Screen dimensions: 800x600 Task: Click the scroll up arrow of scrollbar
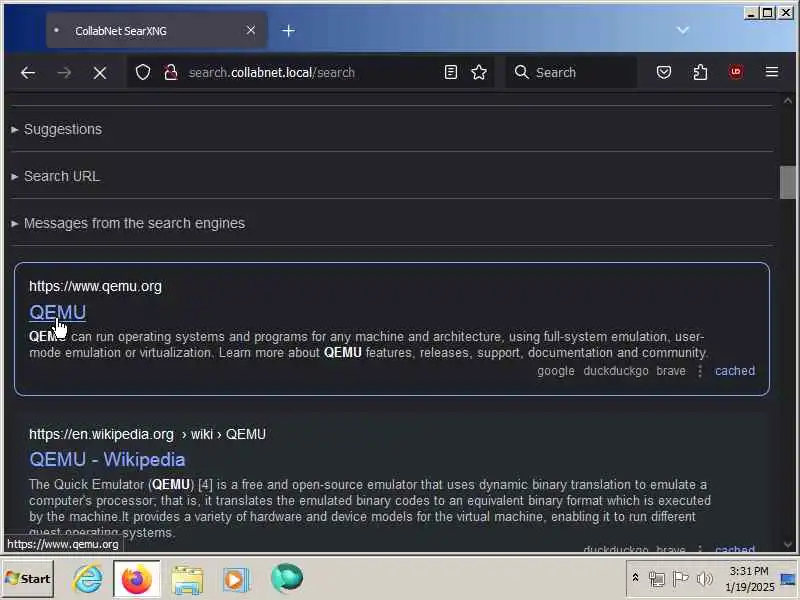click(788, 101)
